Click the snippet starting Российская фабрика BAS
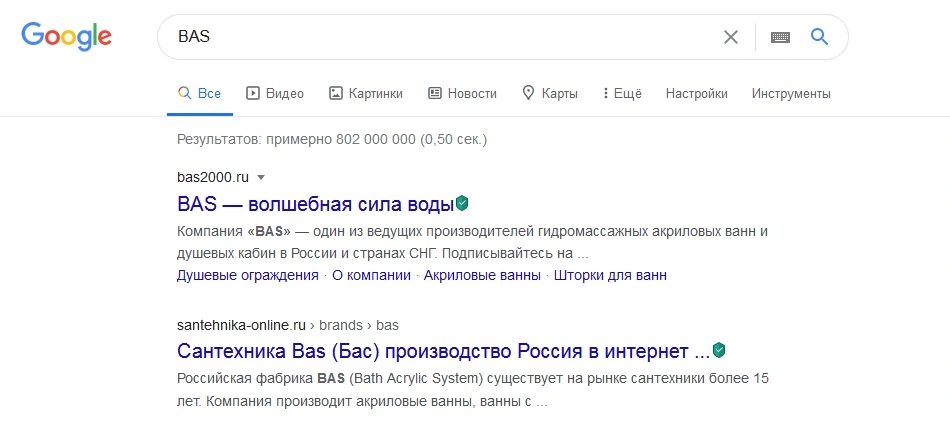 473,390
